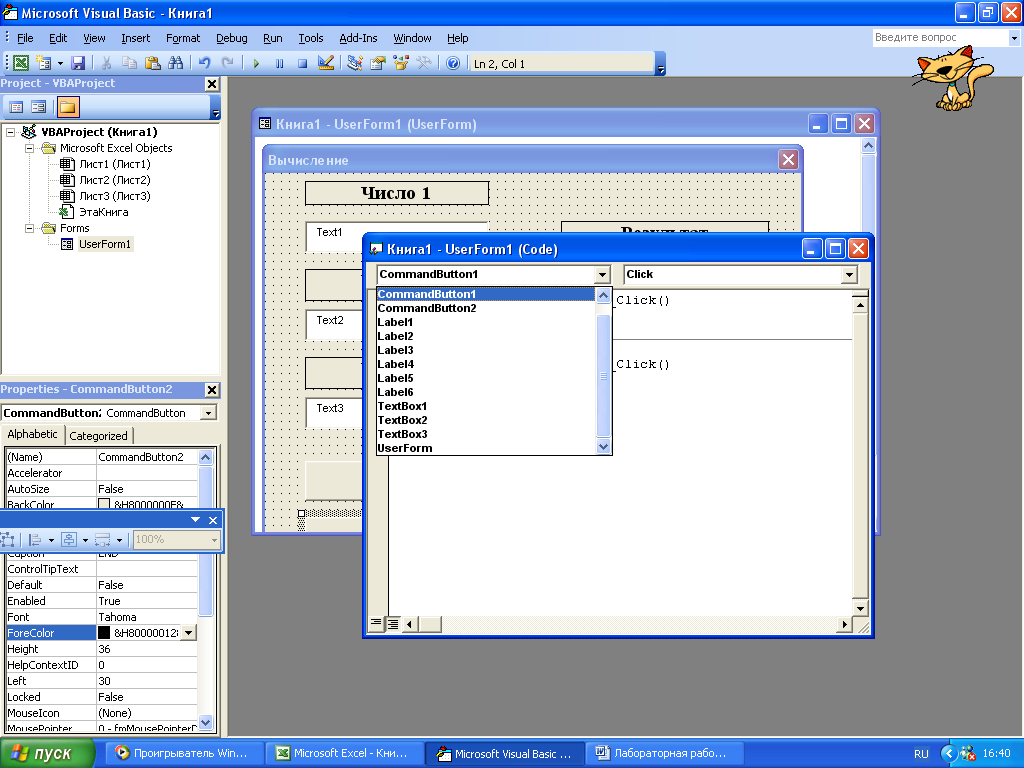Screen dimensions: 1024x768
Task: Click the пуск Start button
Action: coord(48,754)
